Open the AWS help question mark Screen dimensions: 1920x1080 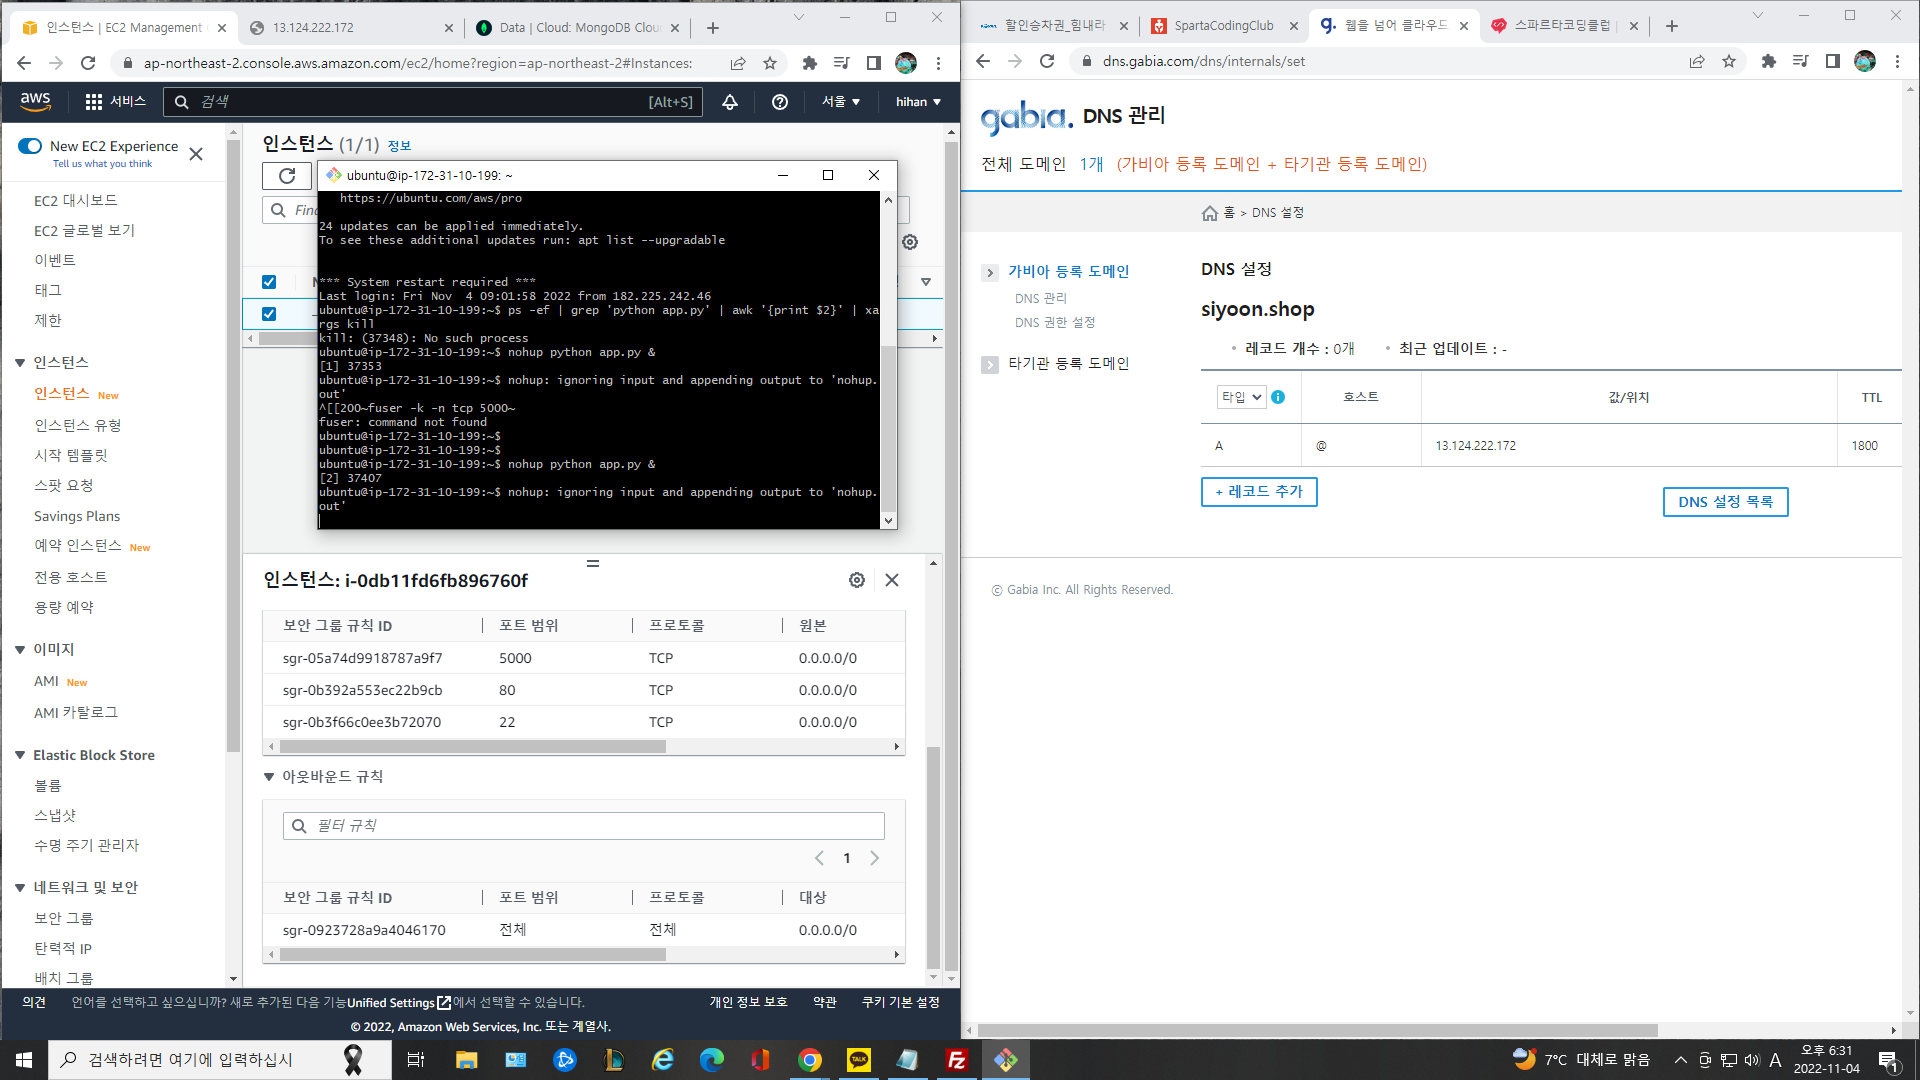click(780, 102)
